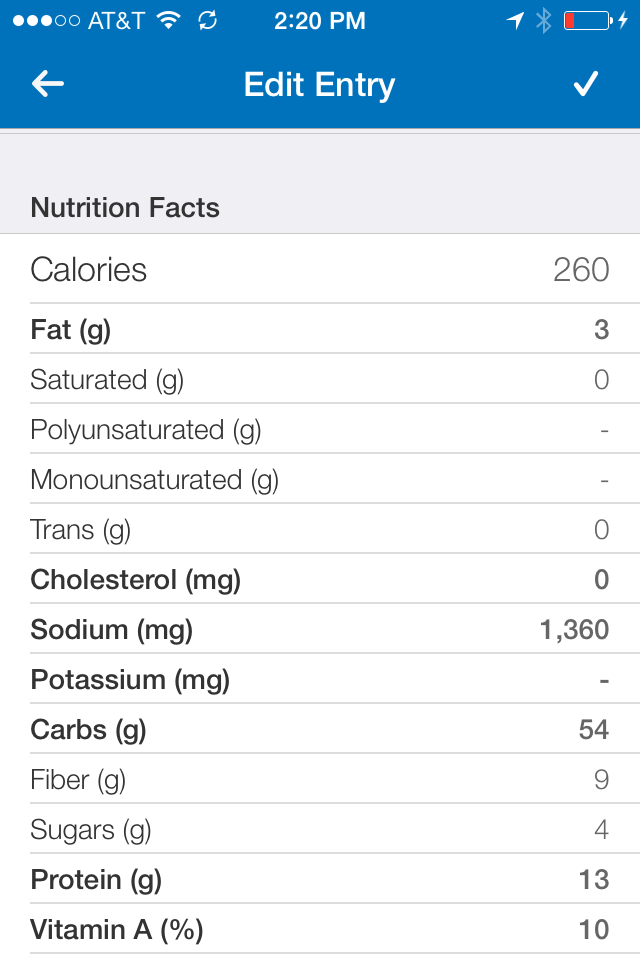640x960 pixels.
Task: Tap the Bluetooth status icon
Action: [543, 21]
